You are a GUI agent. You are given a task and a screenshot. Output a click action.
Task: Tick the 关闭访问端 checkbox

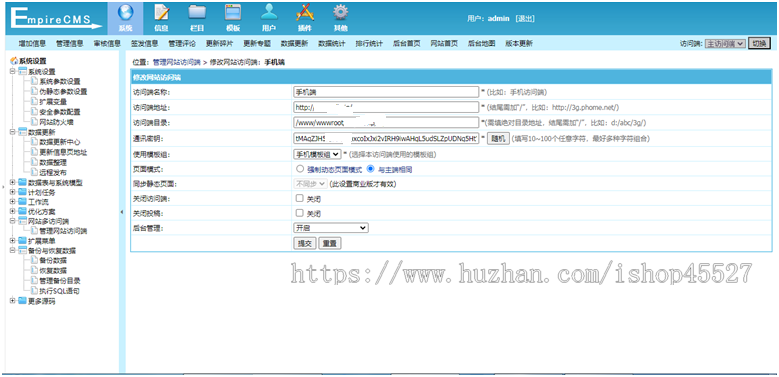click(299, 198)
